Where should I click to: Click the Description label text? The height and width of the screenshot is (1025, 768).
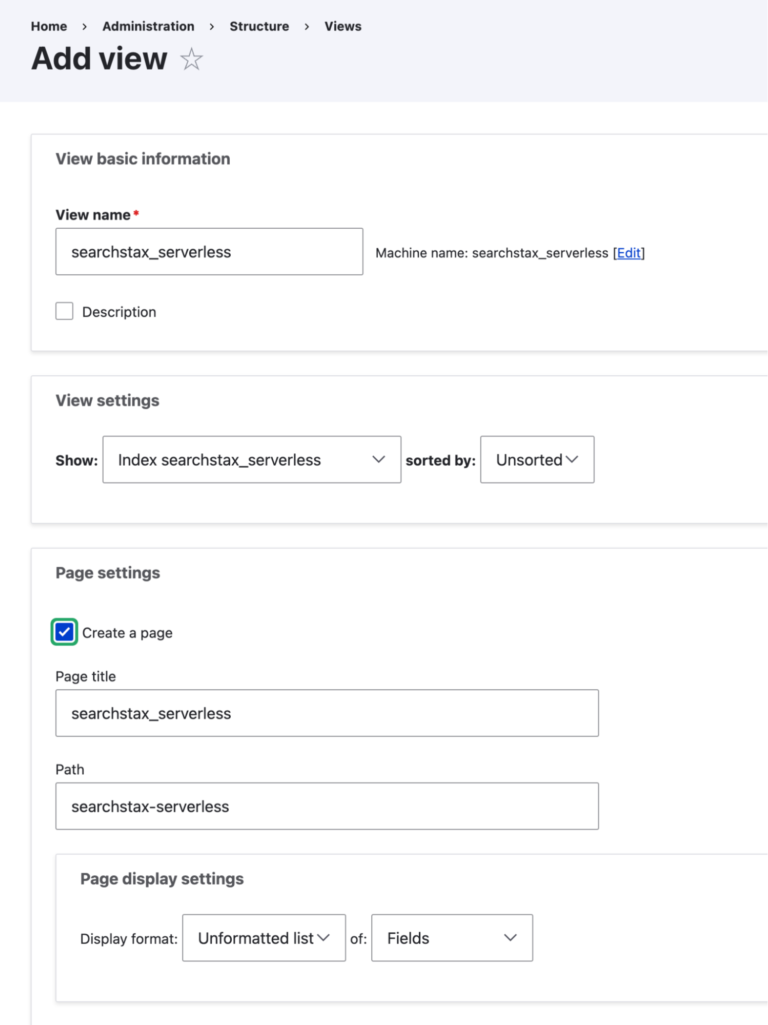coord(119,312)
